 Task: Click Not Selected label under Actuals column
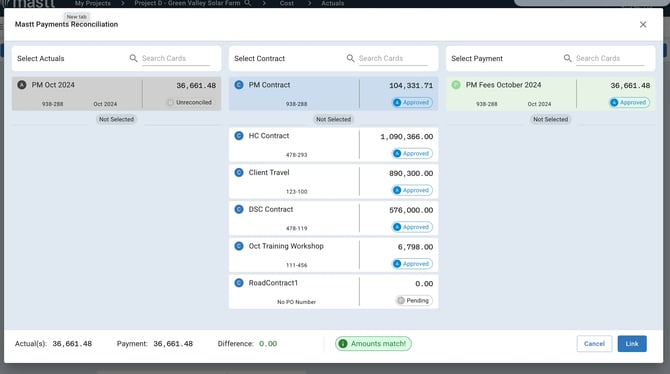pyautogui.click(x=116, y=119)
